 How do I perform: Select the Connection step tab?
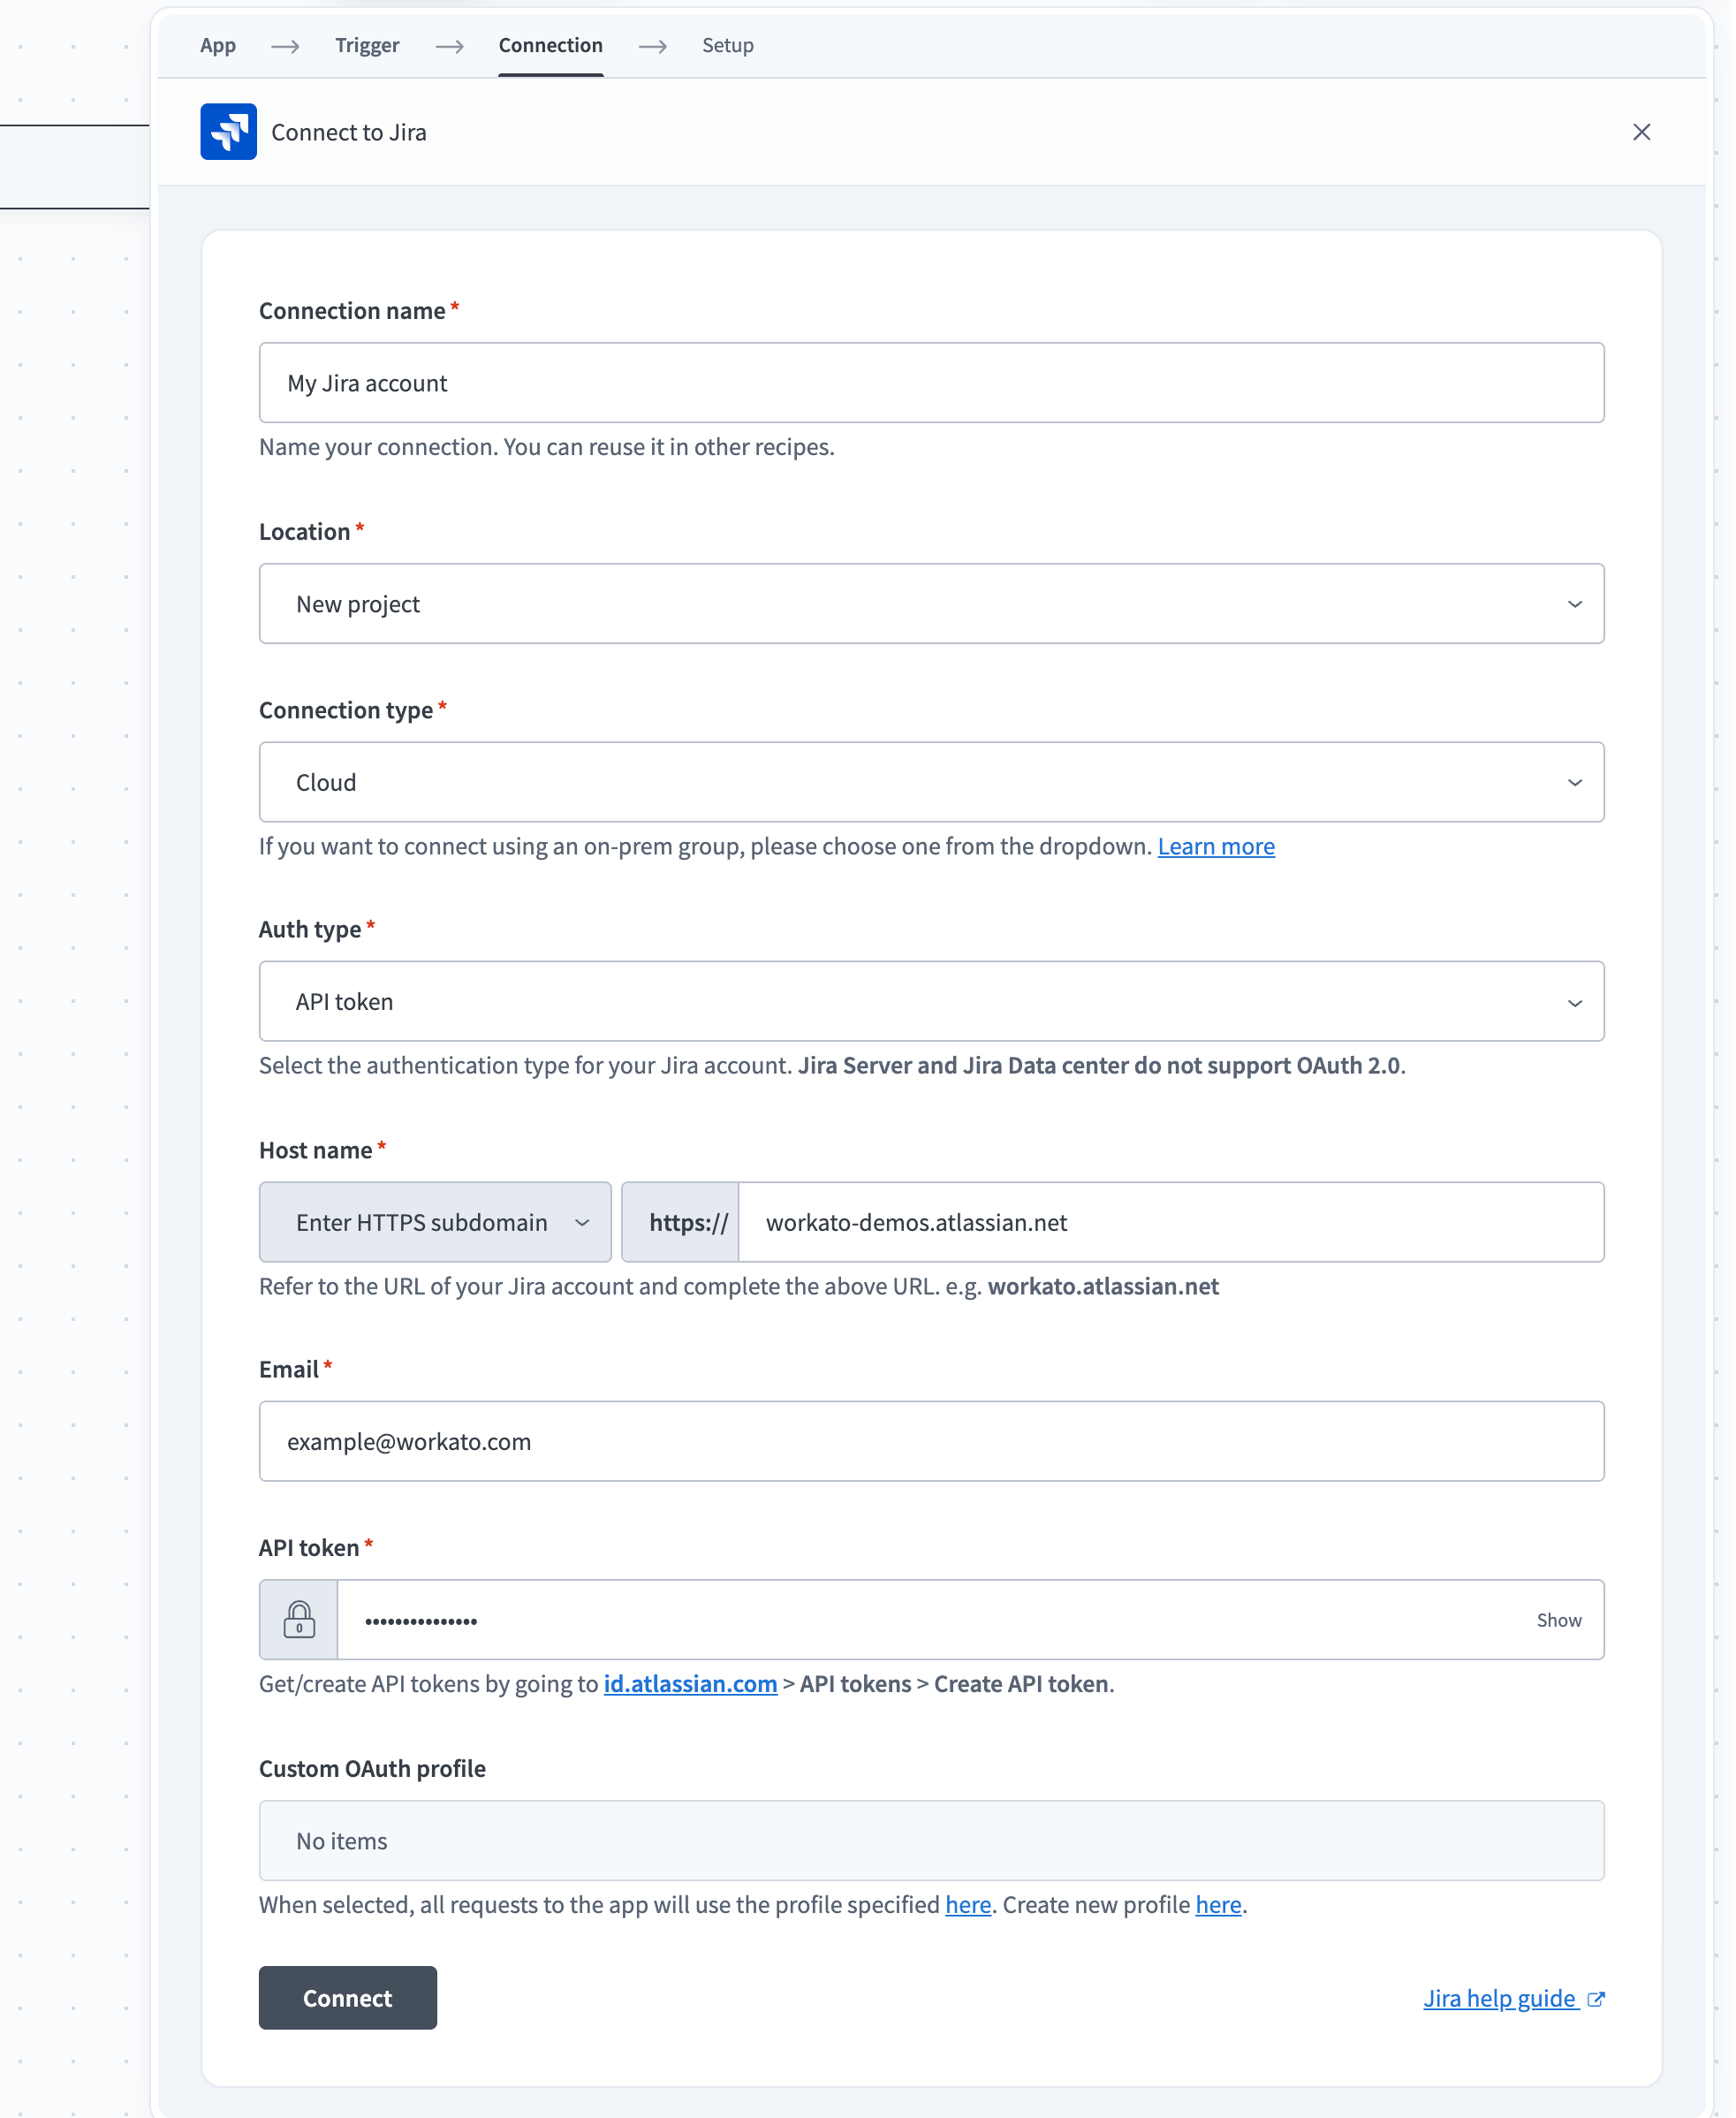[551, 45]
